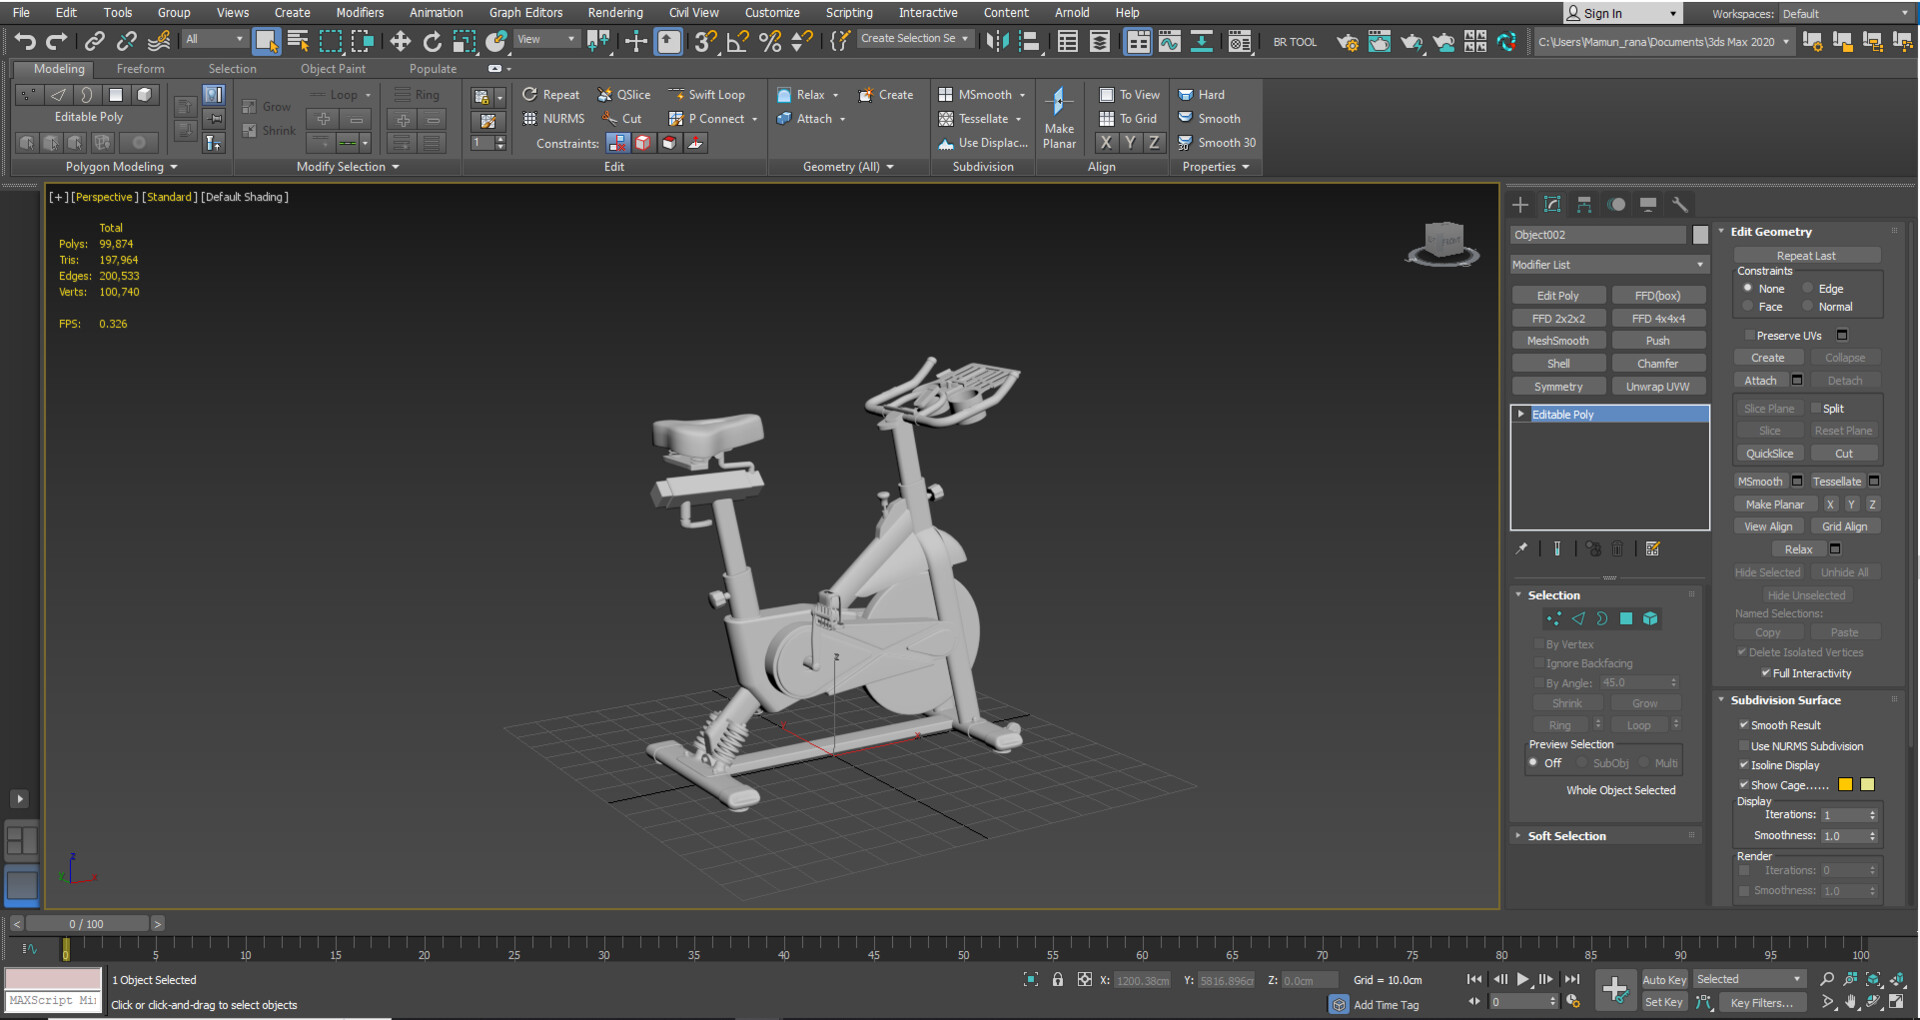Apply the FFD 4x4x4 modifier

click(1658, 317)
